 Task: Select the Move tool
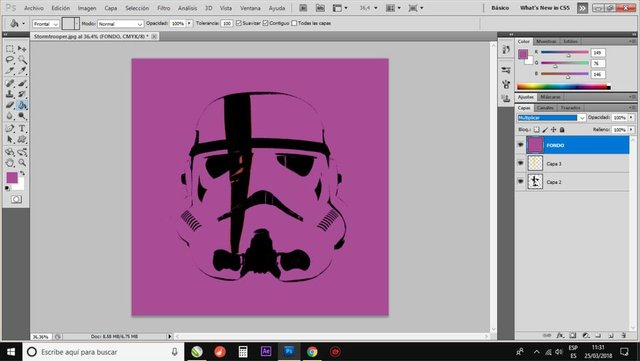[x=22, y=49]
